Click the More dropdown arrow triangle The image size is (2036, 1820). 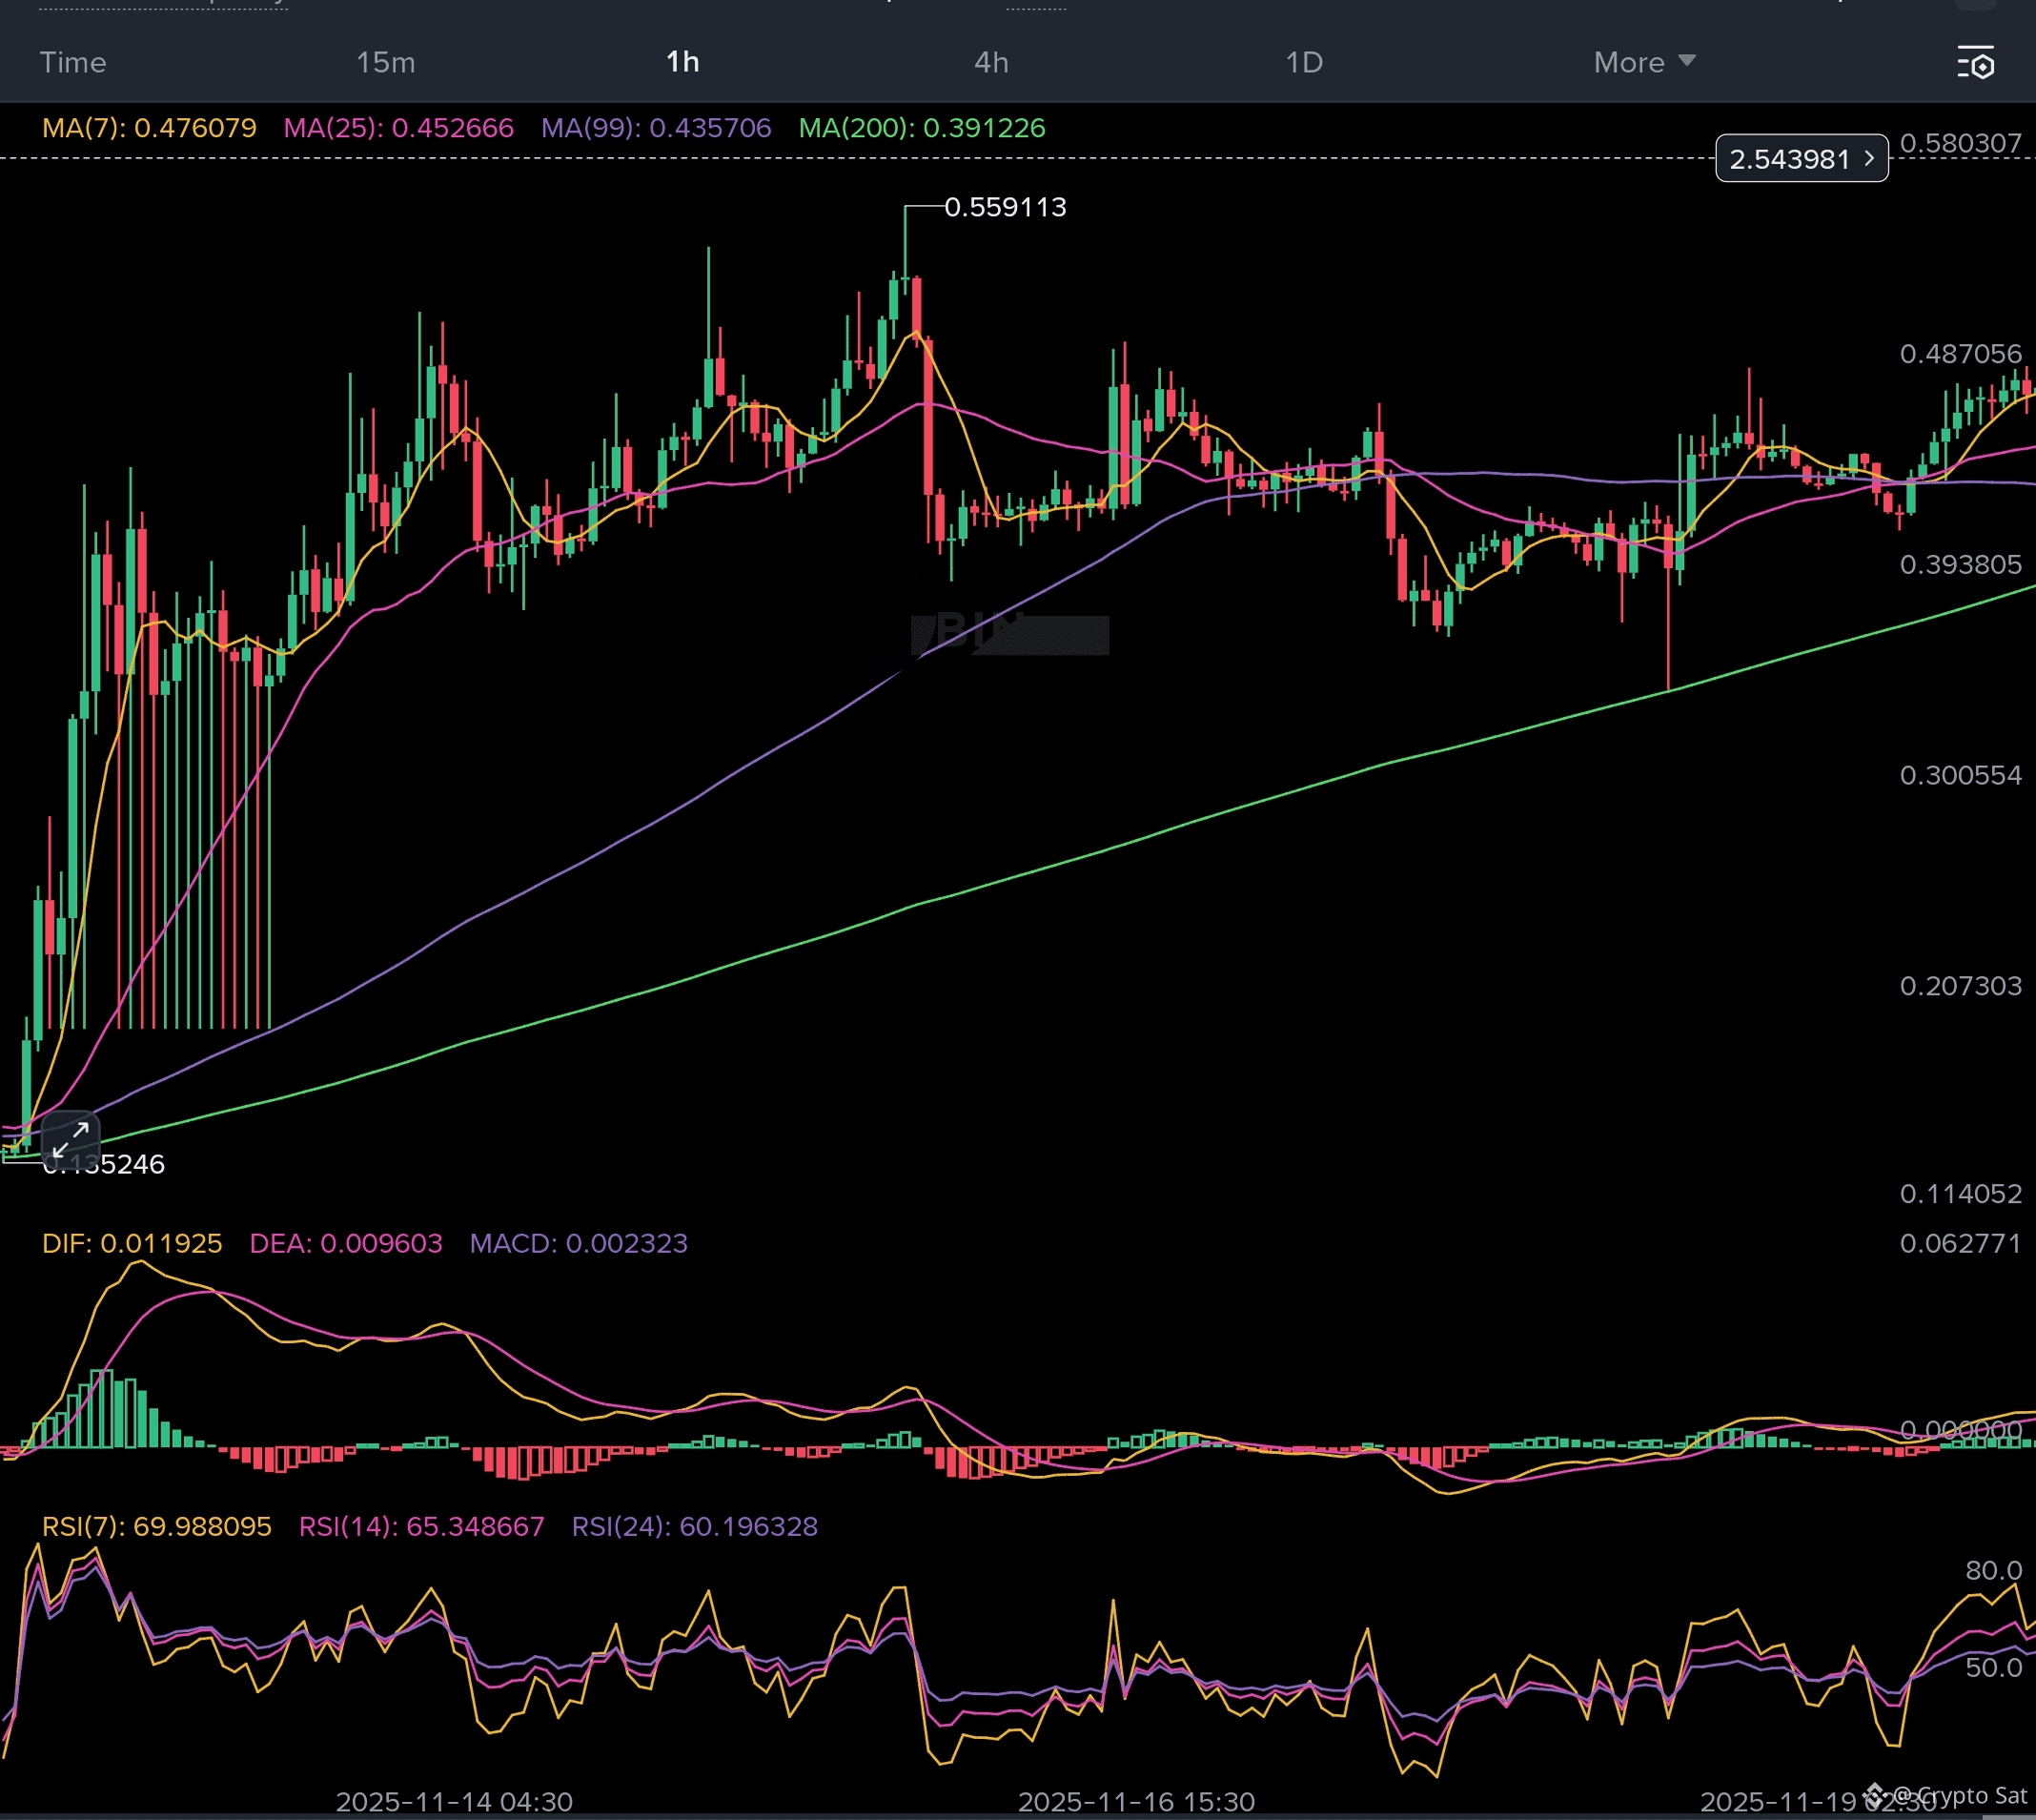[x=1687, y=61]
